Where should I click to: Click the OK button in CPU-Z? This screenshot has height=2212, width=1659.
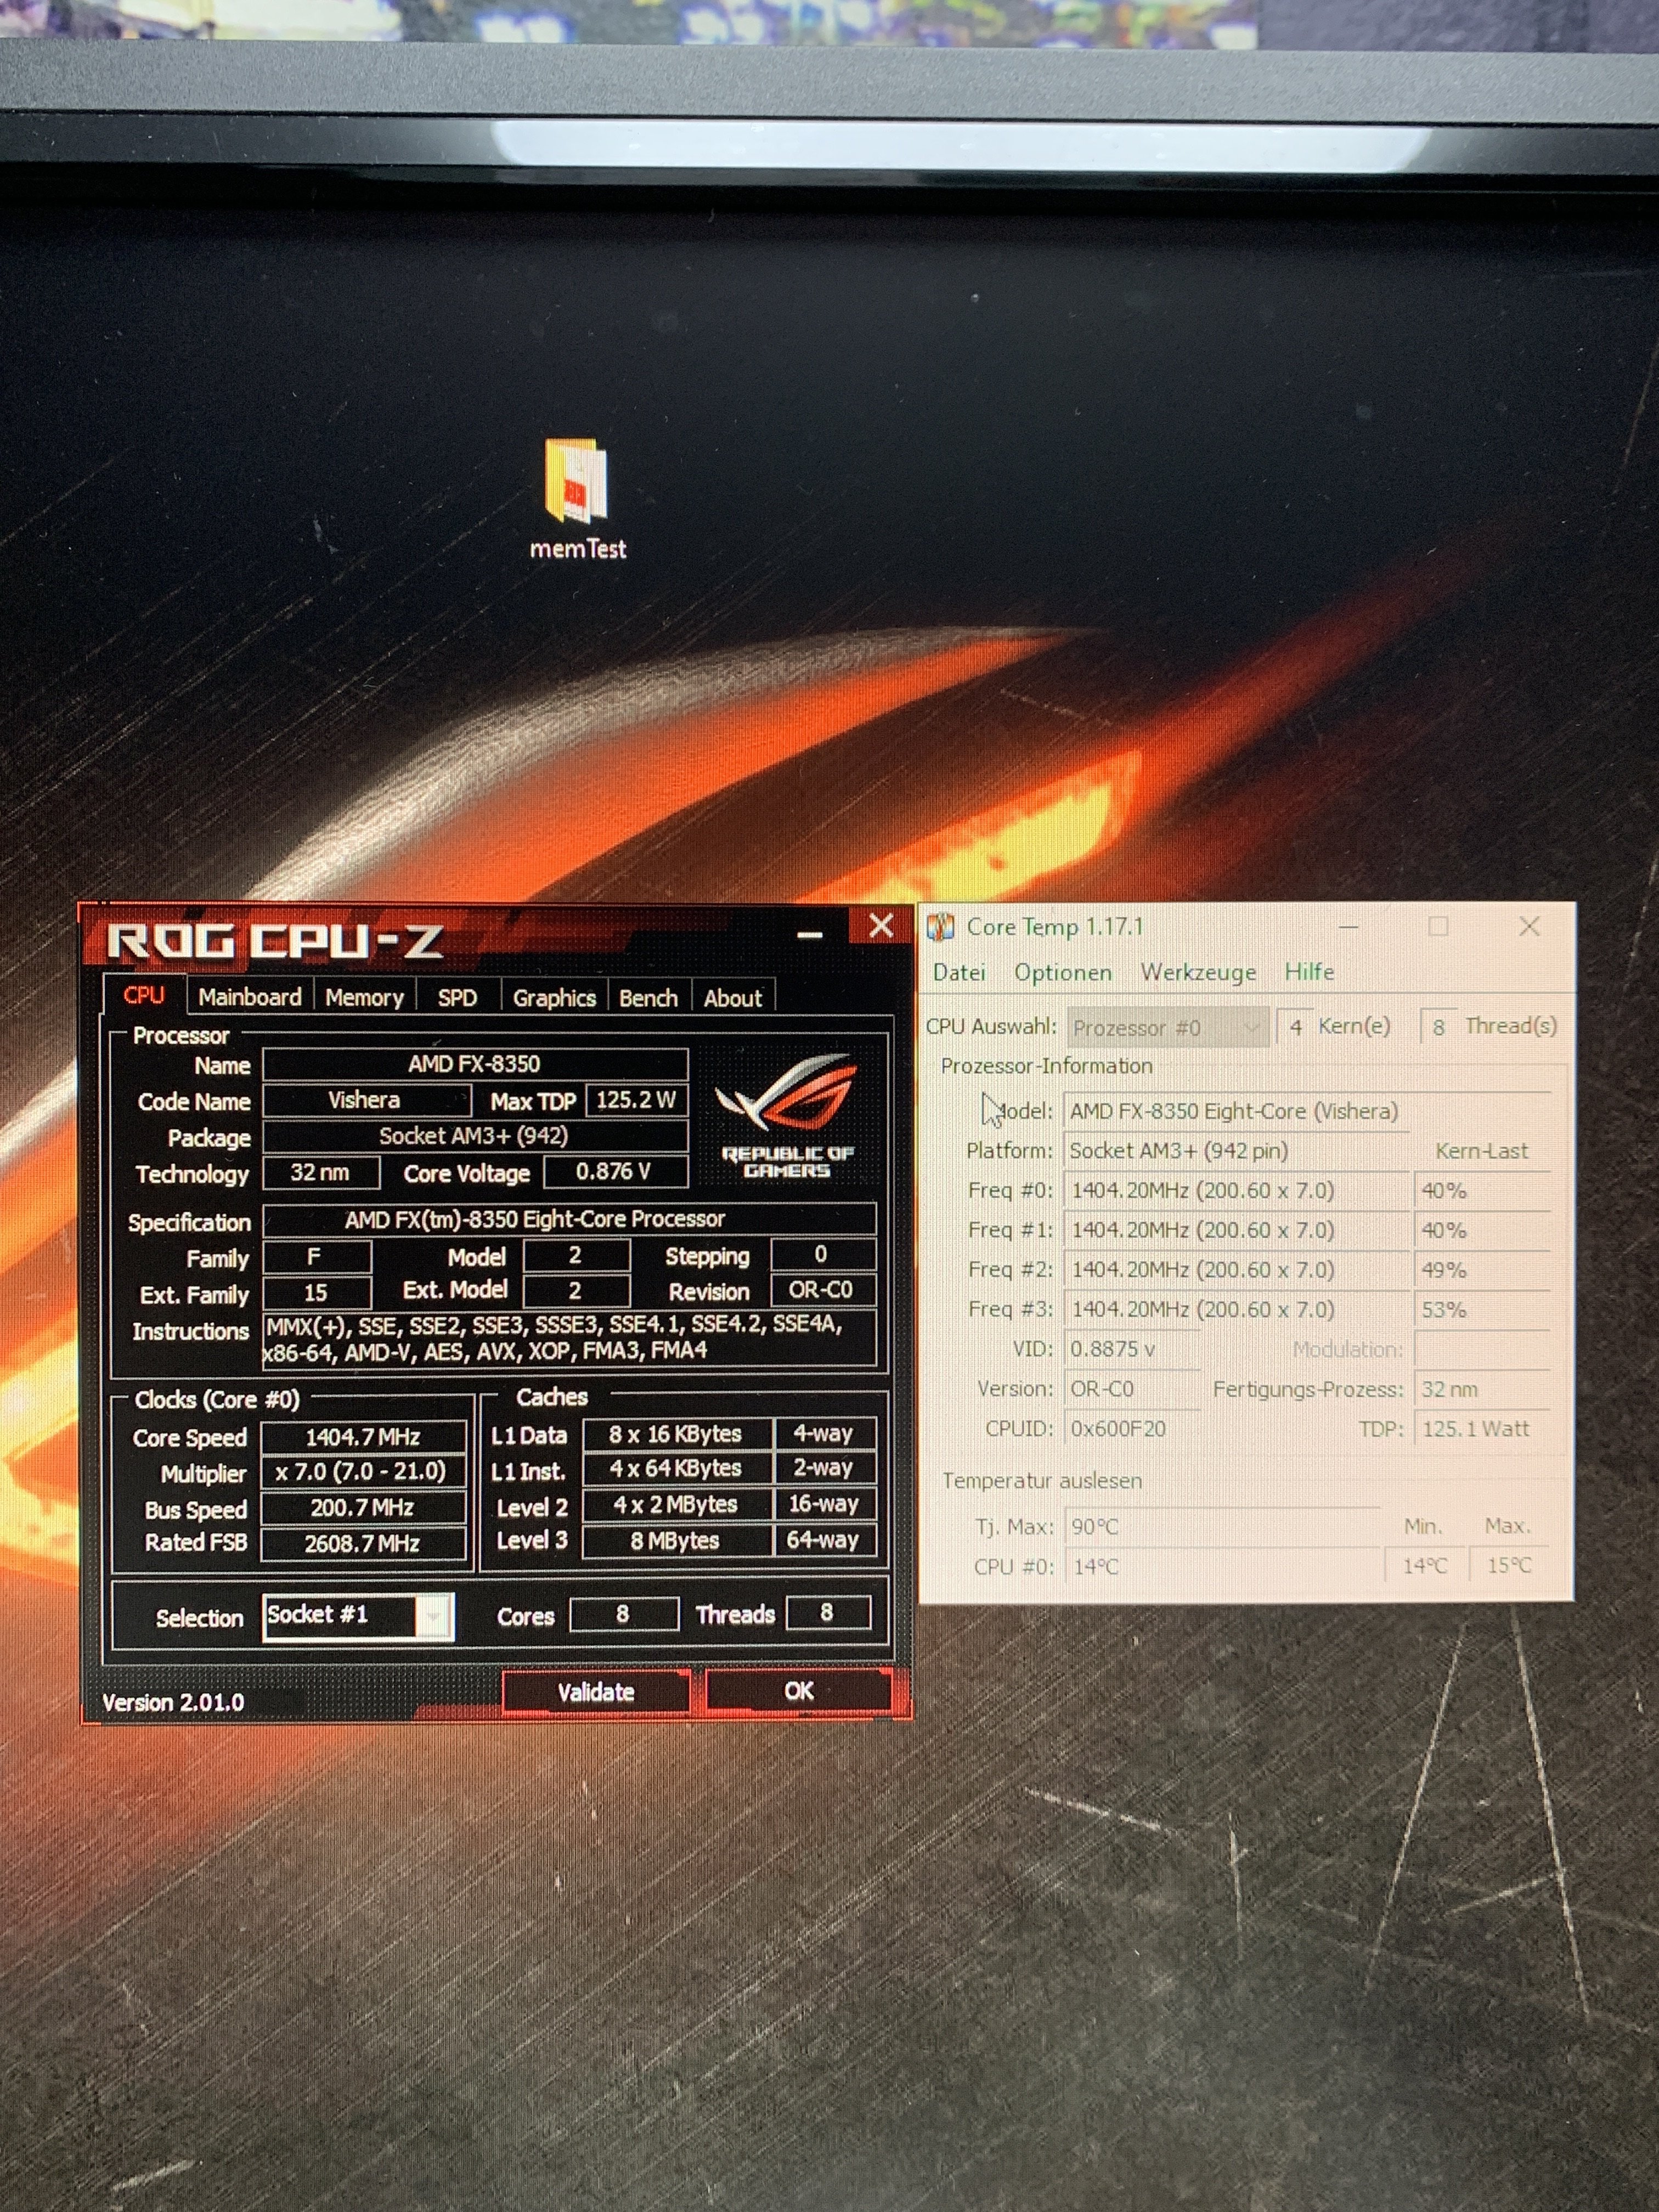(798, 1691)
